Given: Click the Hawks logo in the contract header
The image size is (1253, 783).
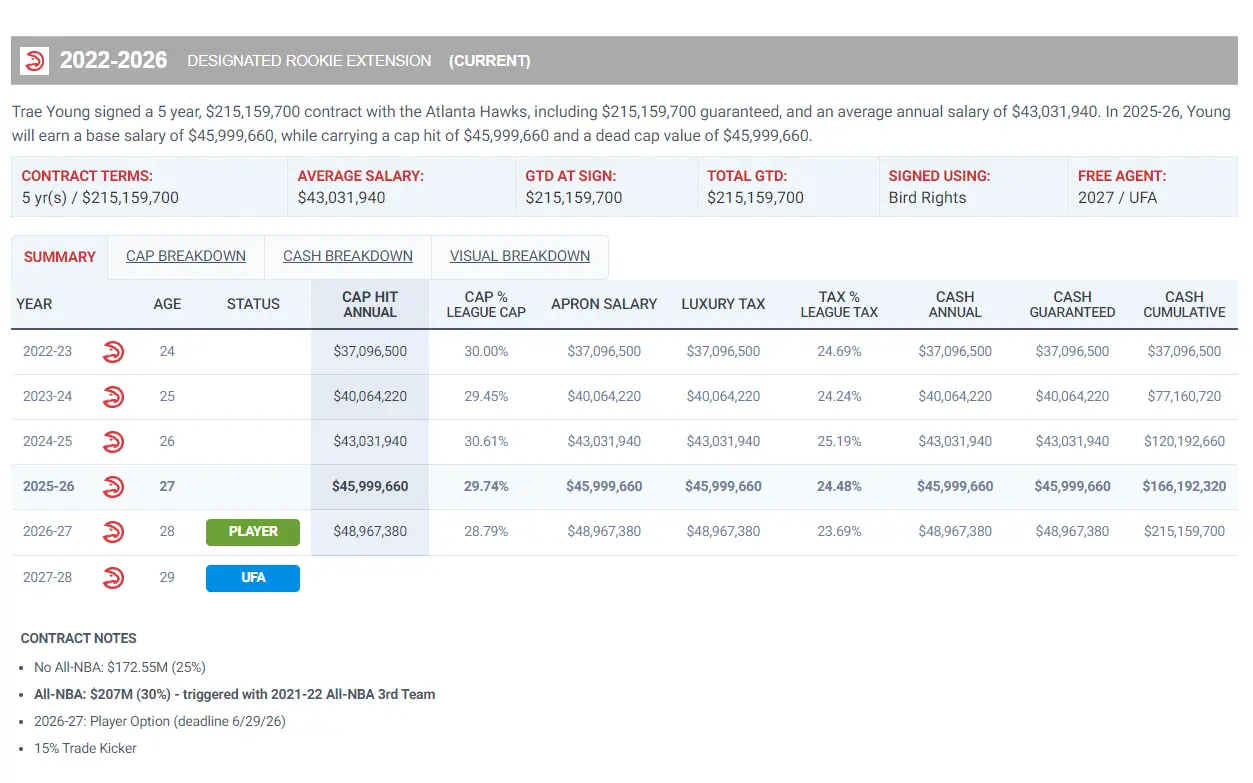Looking at the screenshot, I should [35, 61].
